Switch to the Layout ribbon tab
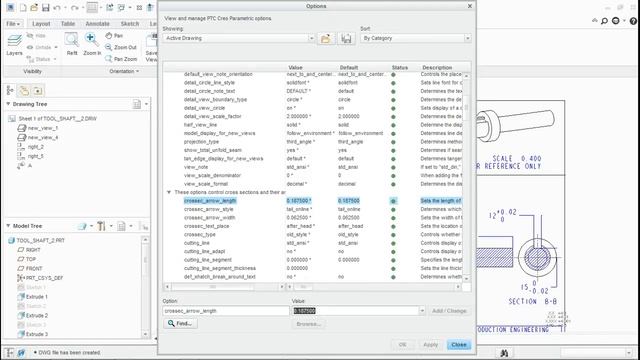The width and height of the screenshot is (640, 360). (41, 24)
